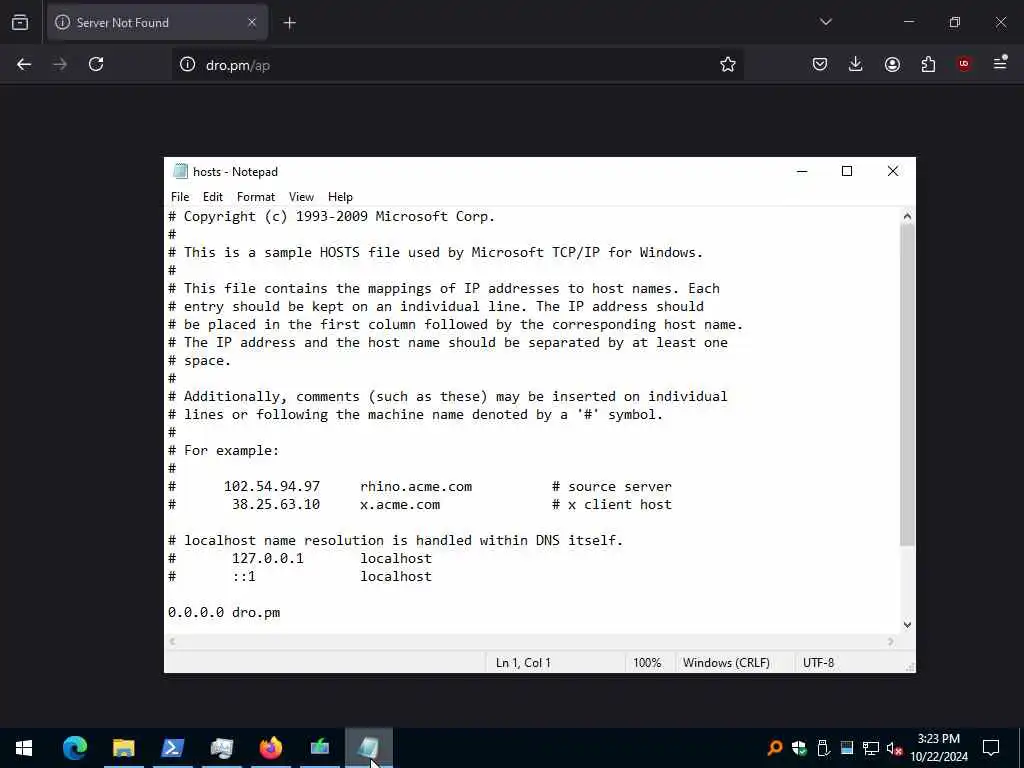Viewport: 1024px width, 768px height.
Task: Open Firefox from the taskbar
Action: click(x=270, y=748)
